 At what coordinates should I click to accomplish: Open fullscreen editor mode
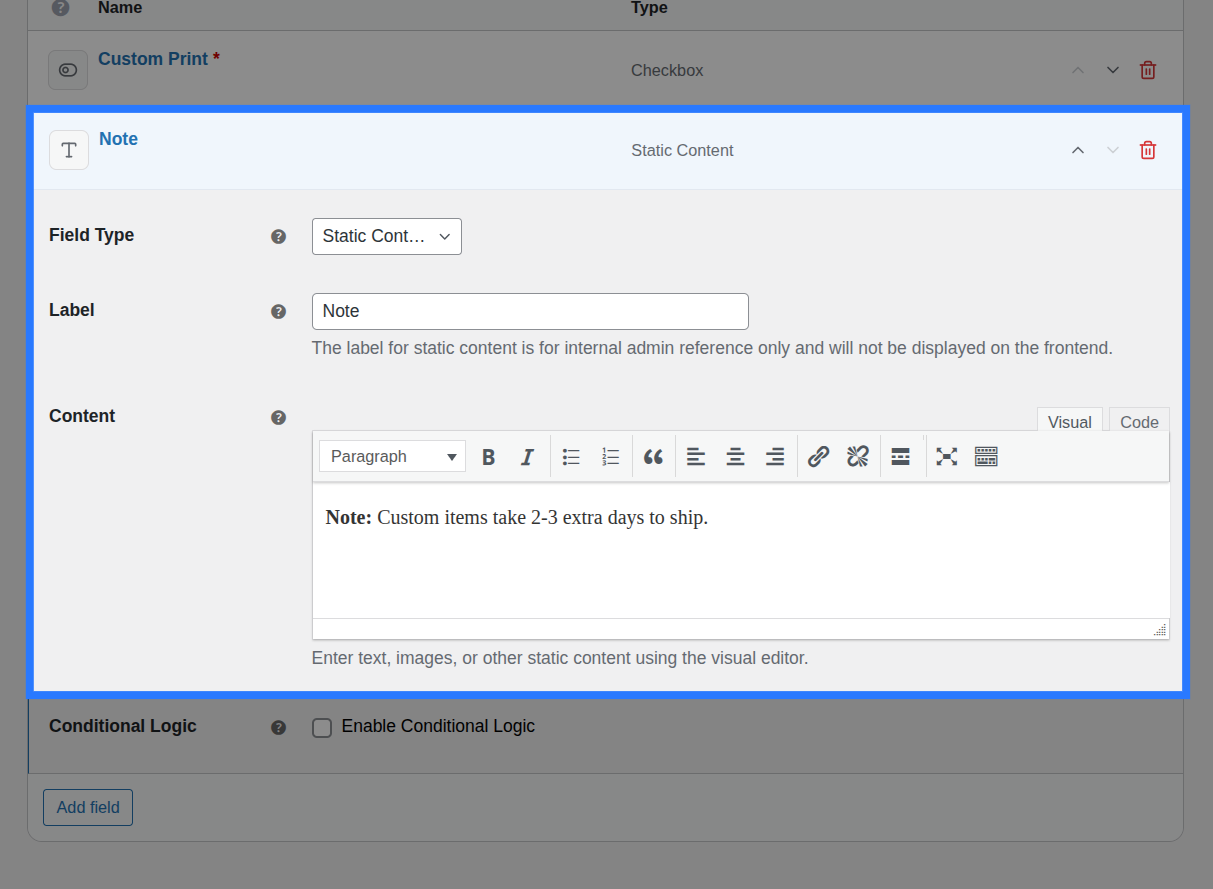946,457
